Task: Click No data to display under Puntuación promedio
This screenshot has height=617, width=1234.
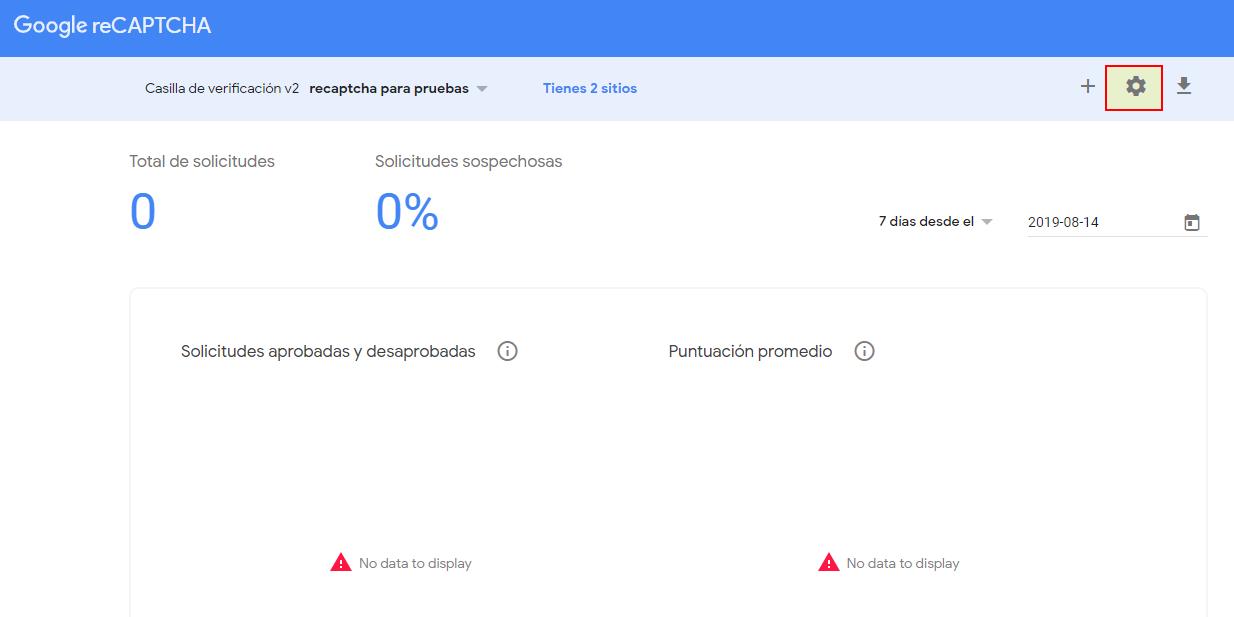Action: pyautogui.click(x=903, y=563)
